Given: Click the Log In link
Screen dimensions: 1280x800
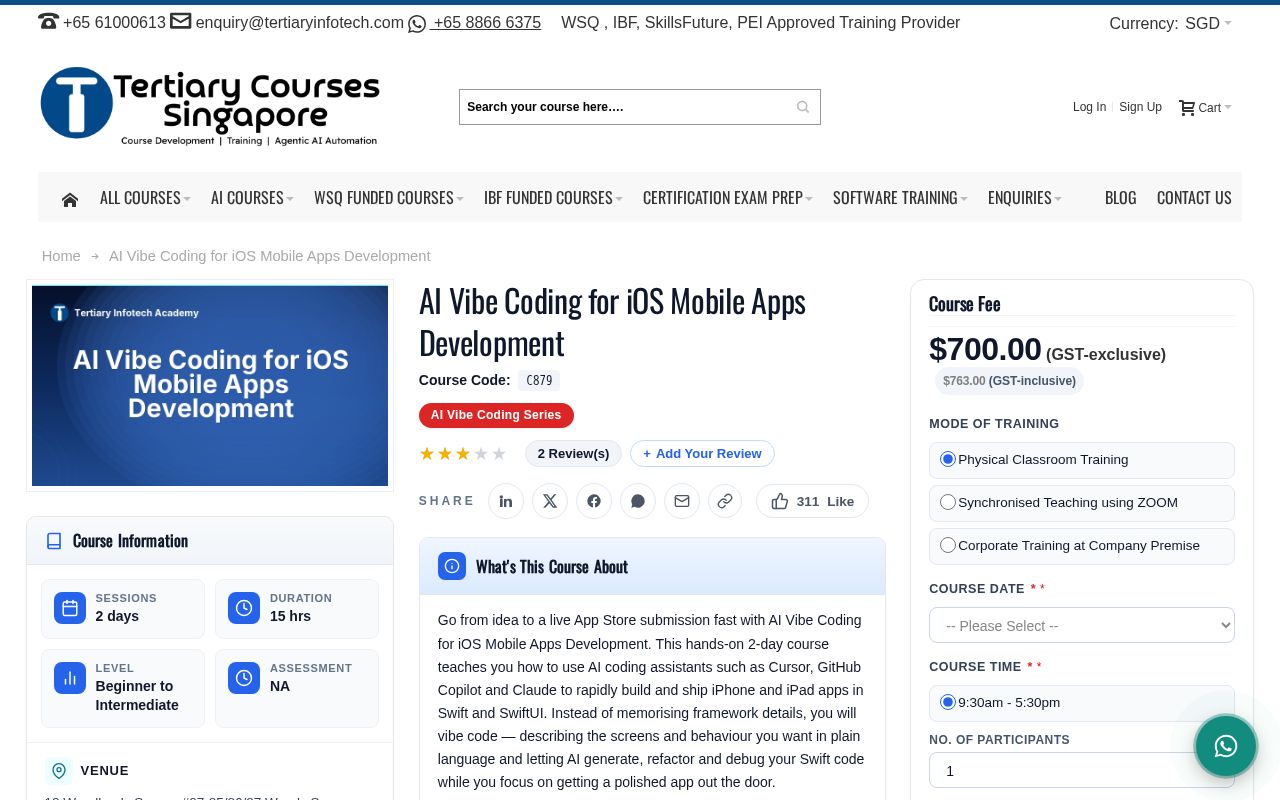Looking at the screenshot, I should [1089, 107].
